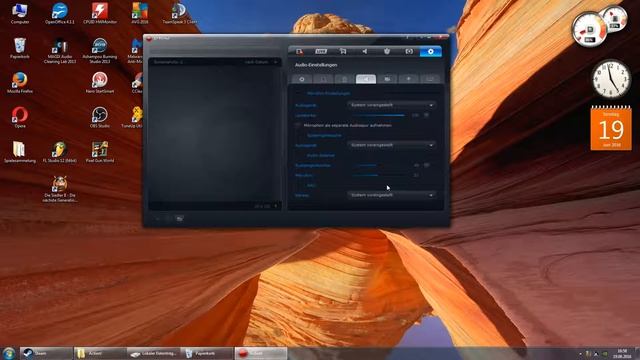Screen dimensions: 640x360
Task: Launch OpenOffice 4.1.1 shortcut
Action: [x=60, y=13]
